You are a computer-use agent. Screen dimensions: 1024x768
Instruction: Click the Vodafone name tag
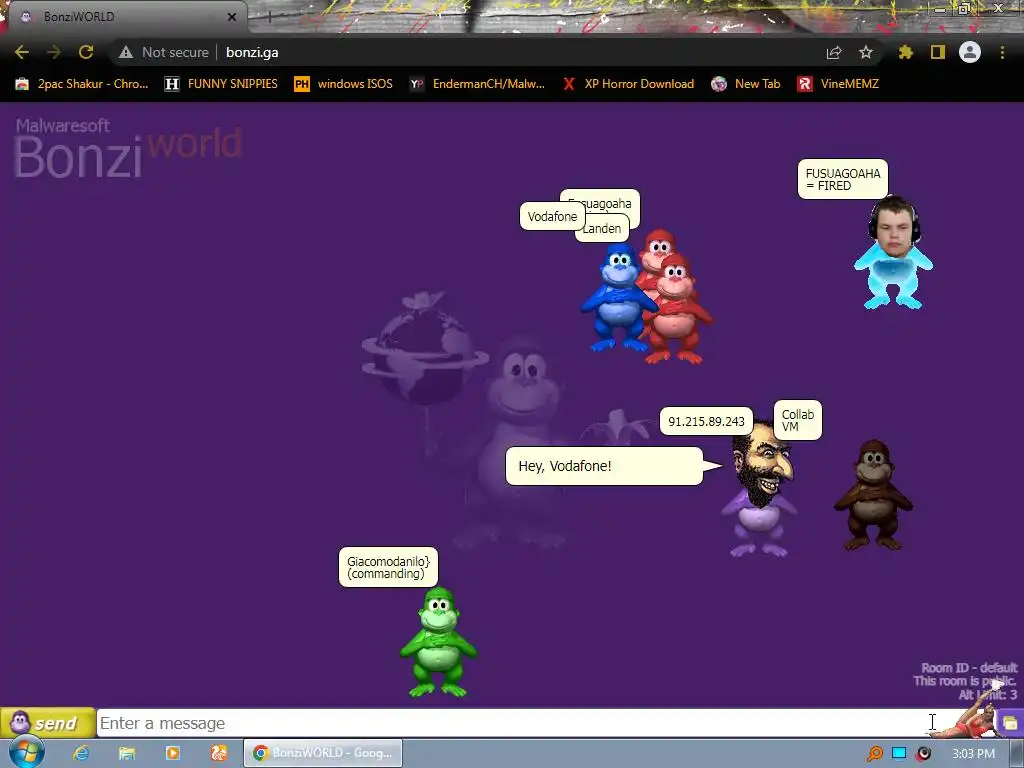coord(552,217)
